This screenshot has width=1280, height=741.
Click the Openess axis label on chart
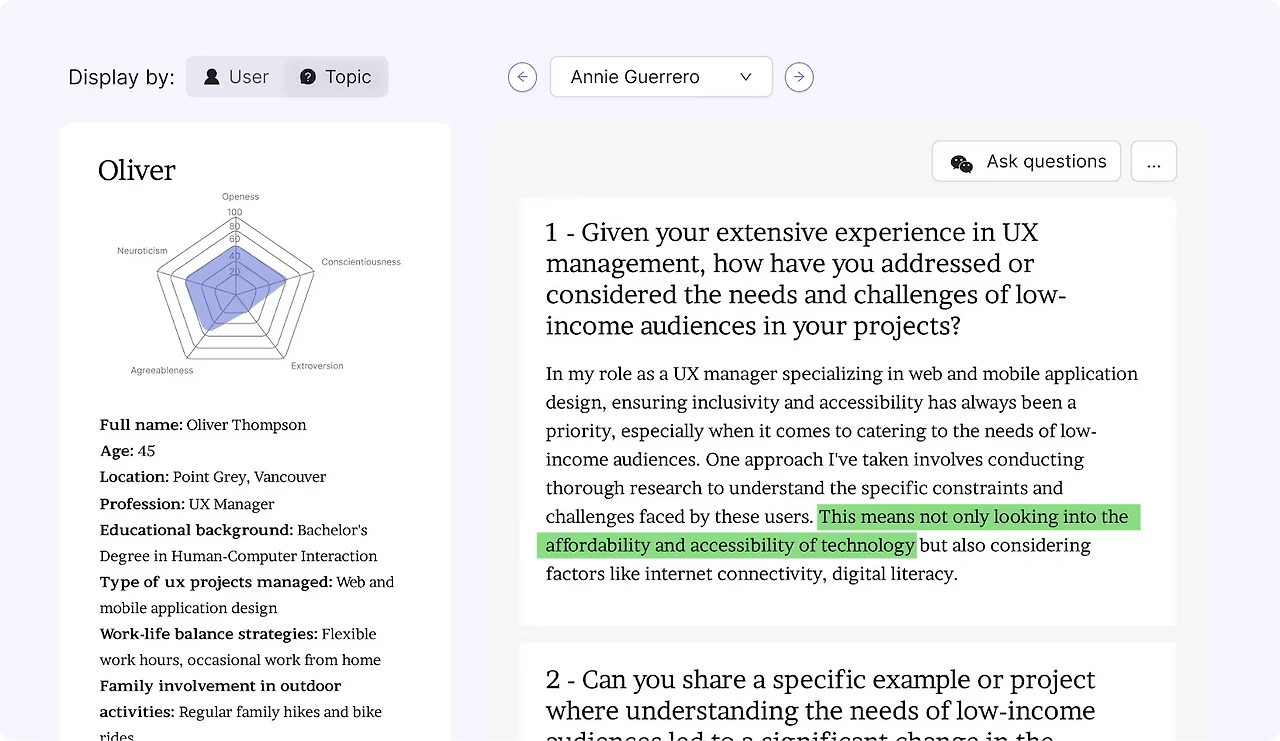240,197
